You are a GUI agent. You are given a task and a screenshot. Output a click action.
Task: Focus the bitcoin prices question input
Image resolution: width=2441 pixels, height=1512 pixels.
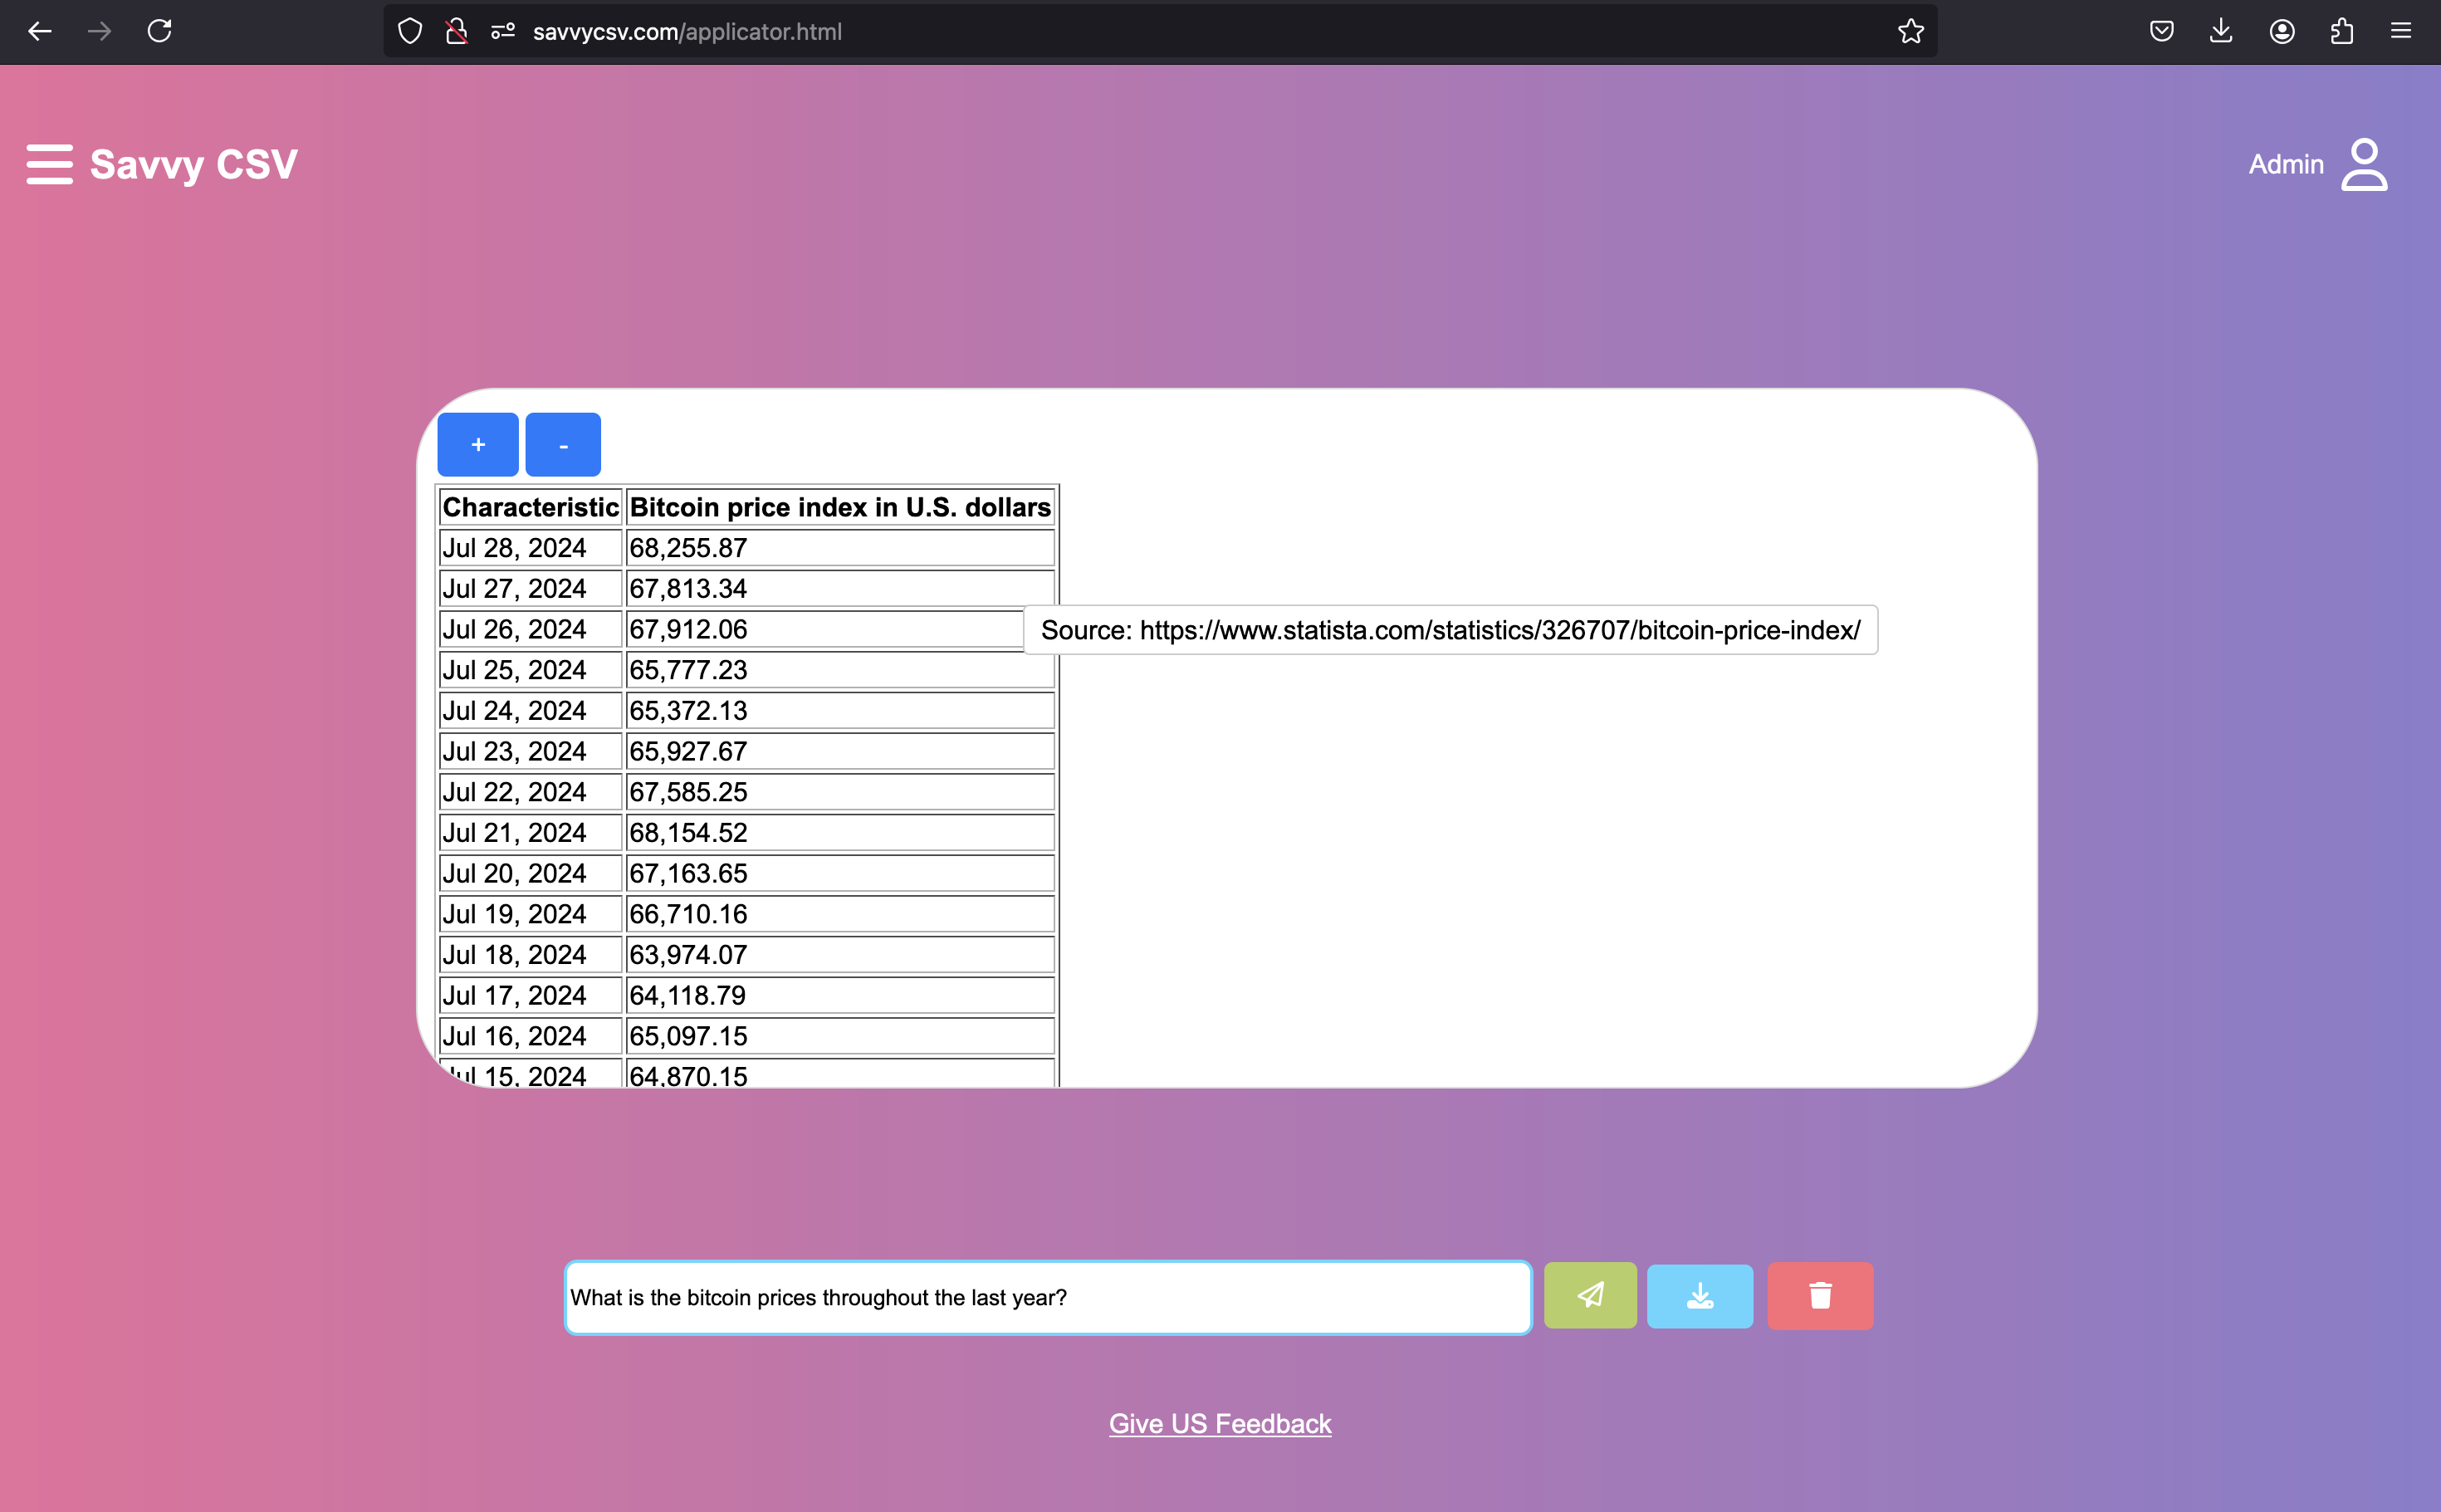[x=1047, y=1297]
